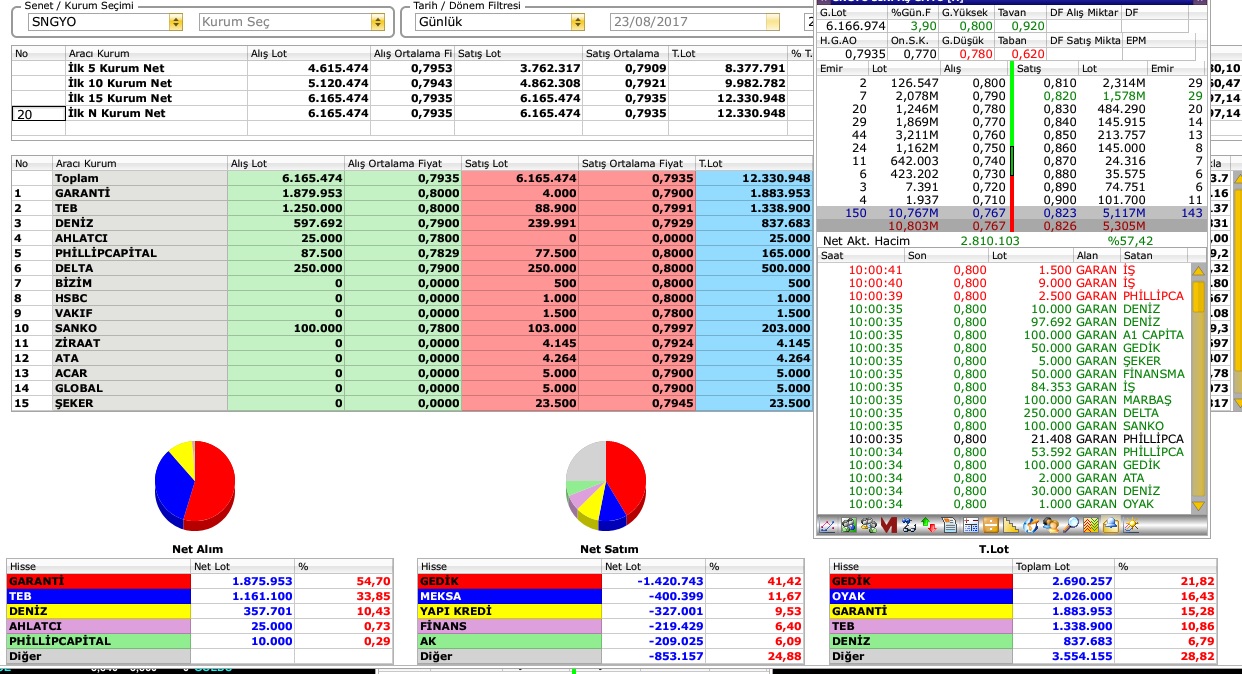Open the SNGYO stock selector dropdown

pos(176,21)
